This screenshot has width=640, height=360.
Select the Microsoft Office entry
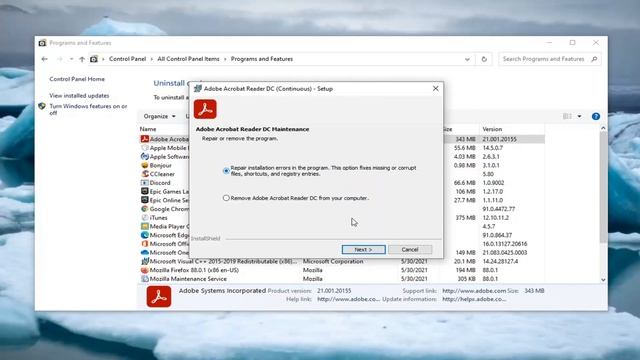pyautogui.click(x=164, y=244)
